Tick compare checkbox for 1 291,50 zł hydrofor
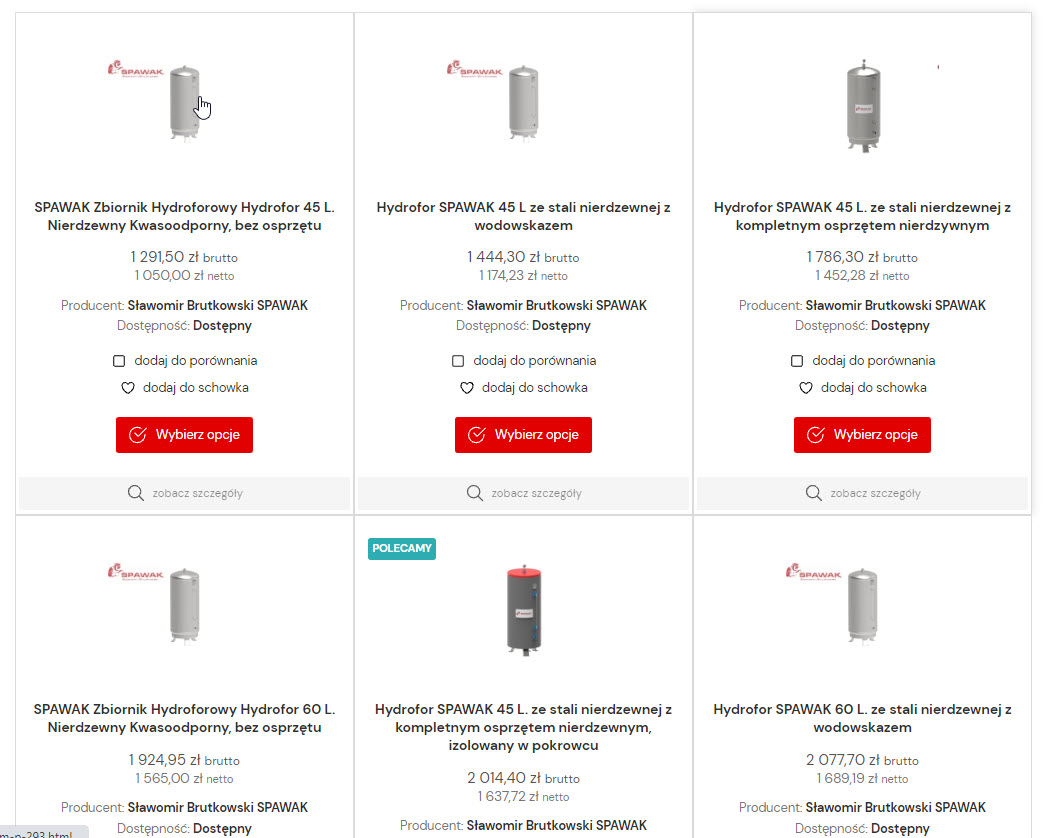This screenshot has width=1056, height=838. (119, 361)
